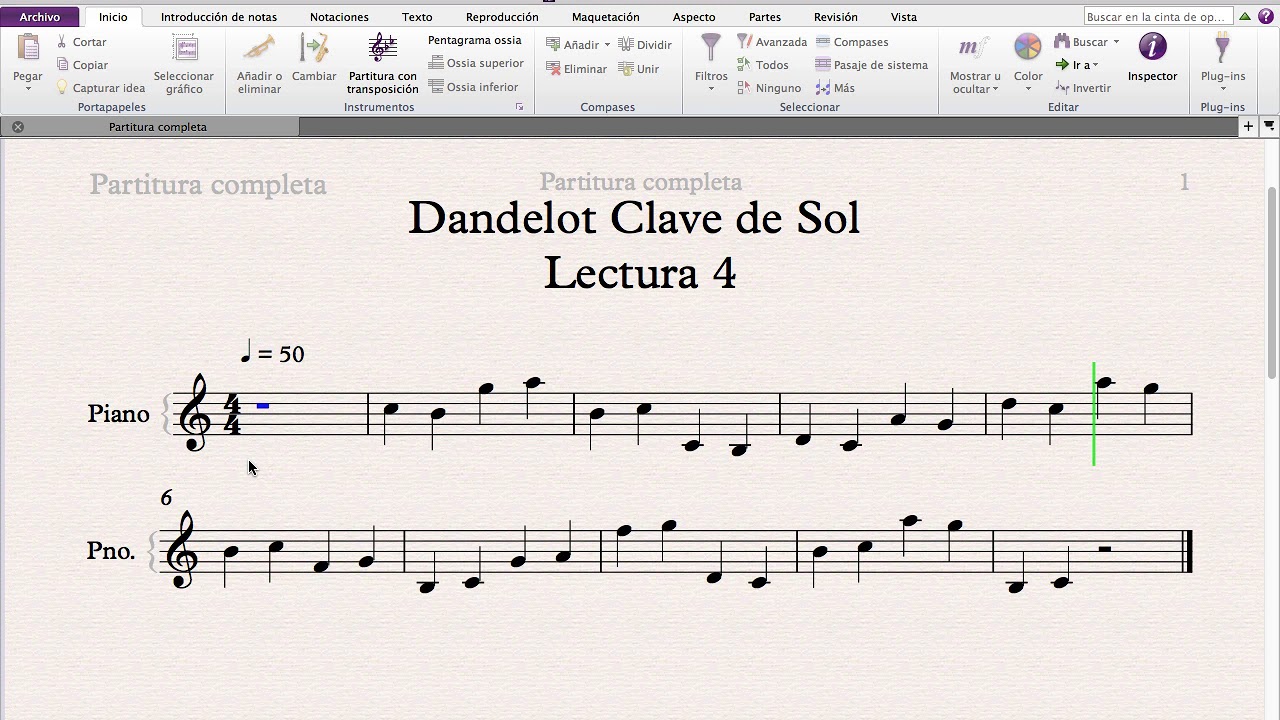Click Compases select button
Image resolution: width=1280 pixels, height=720 pixels.
852,42
